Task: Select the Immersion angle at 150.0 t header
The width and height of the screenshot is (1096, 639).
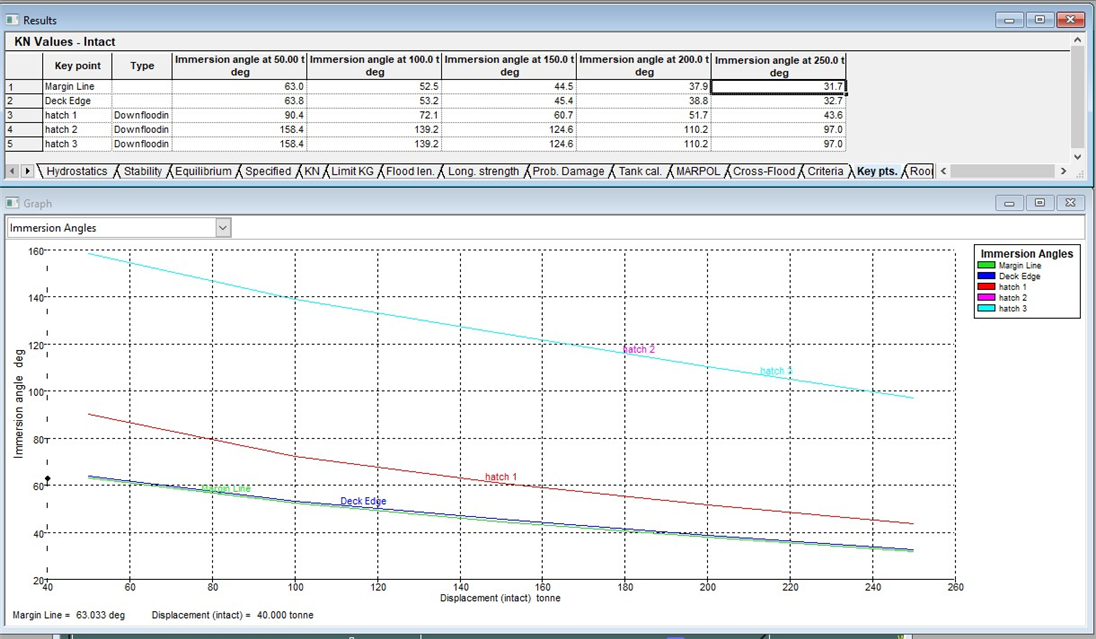Action: [510, 66]
